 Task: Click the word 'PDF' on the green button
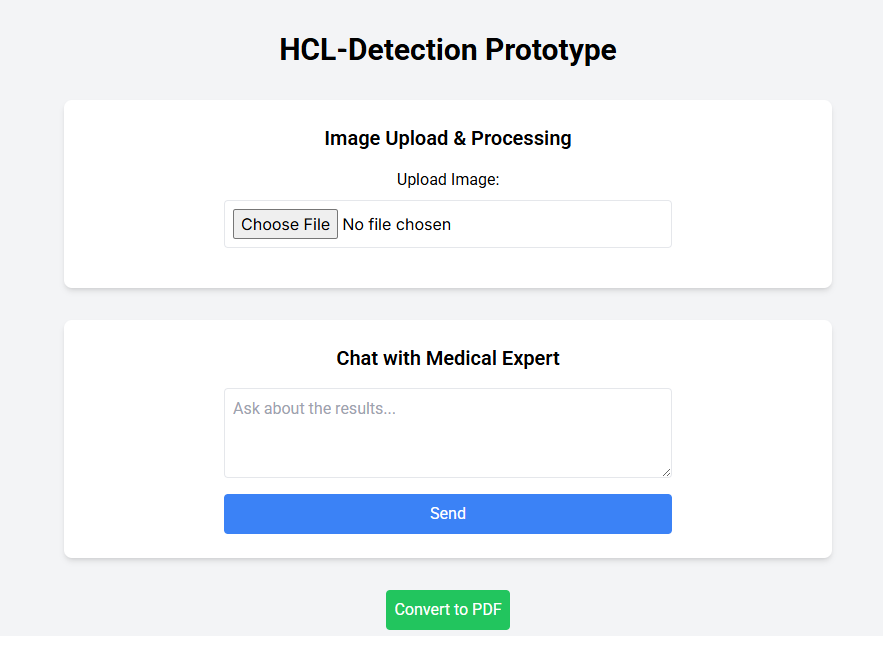[486, 610]
